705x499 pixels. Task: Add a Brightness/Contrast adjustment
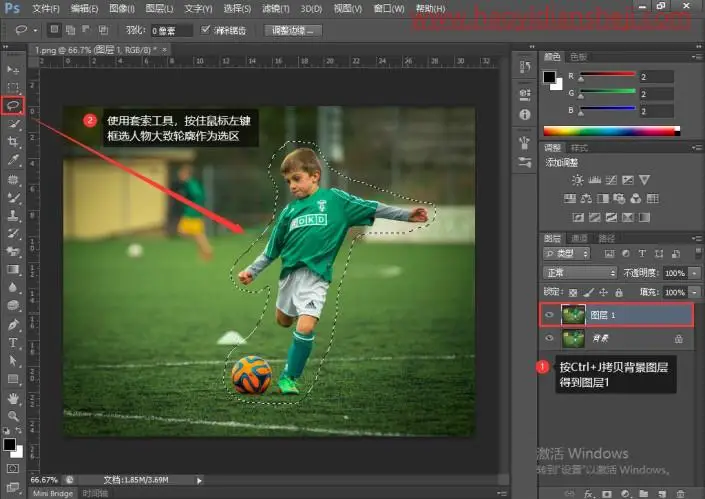(577, 180)
